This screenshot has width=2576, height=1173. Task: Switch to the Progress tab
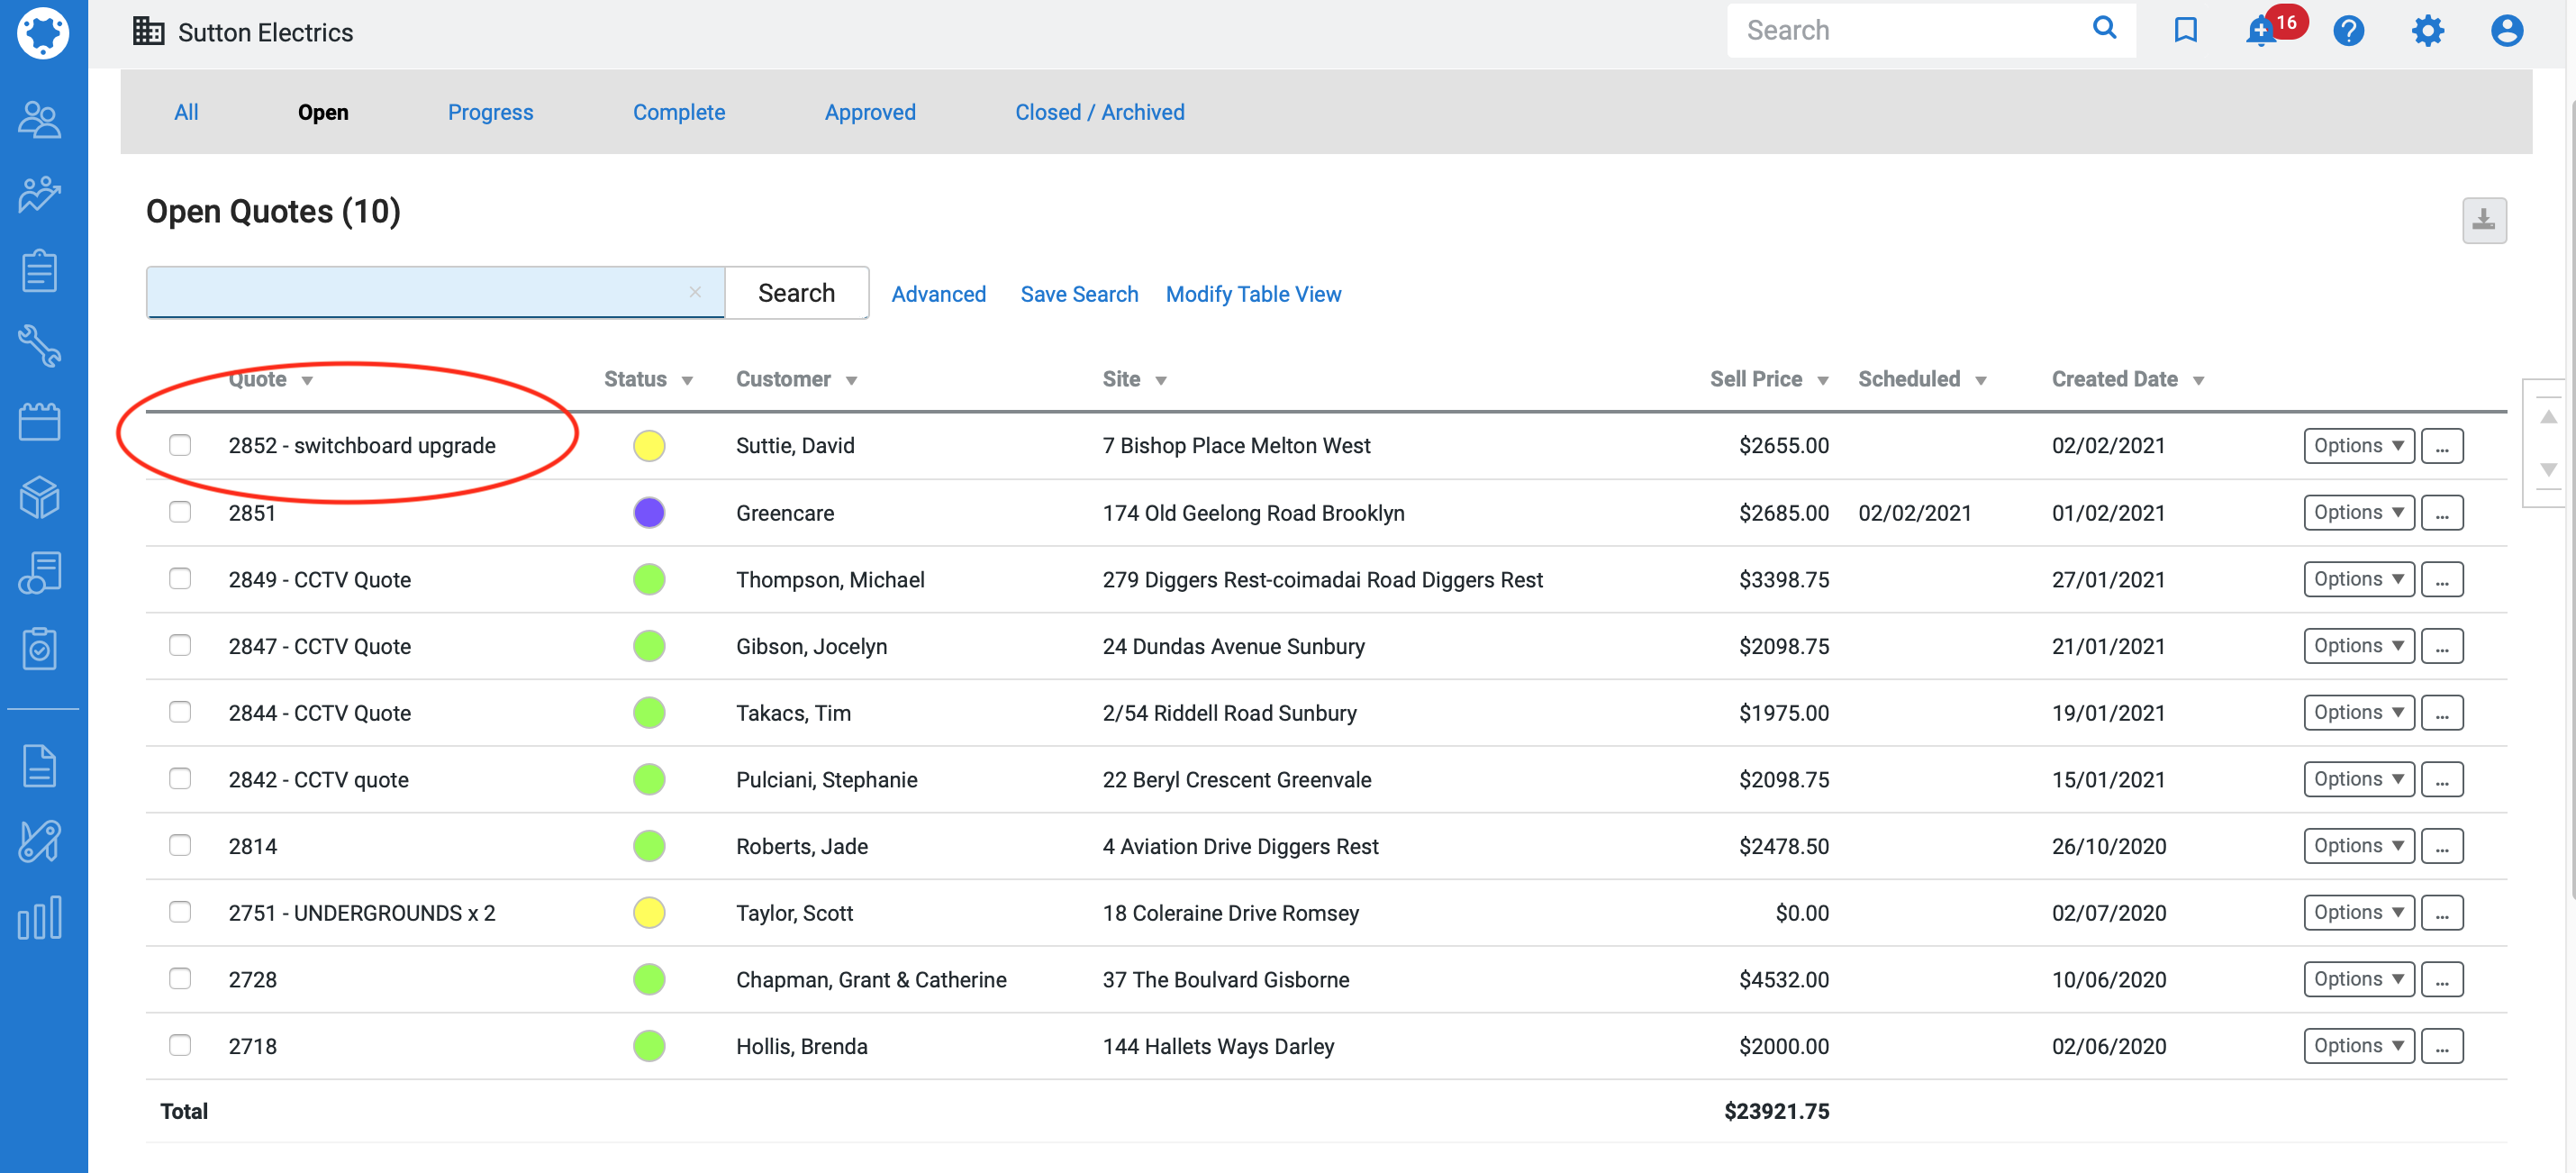coord(490,112)
